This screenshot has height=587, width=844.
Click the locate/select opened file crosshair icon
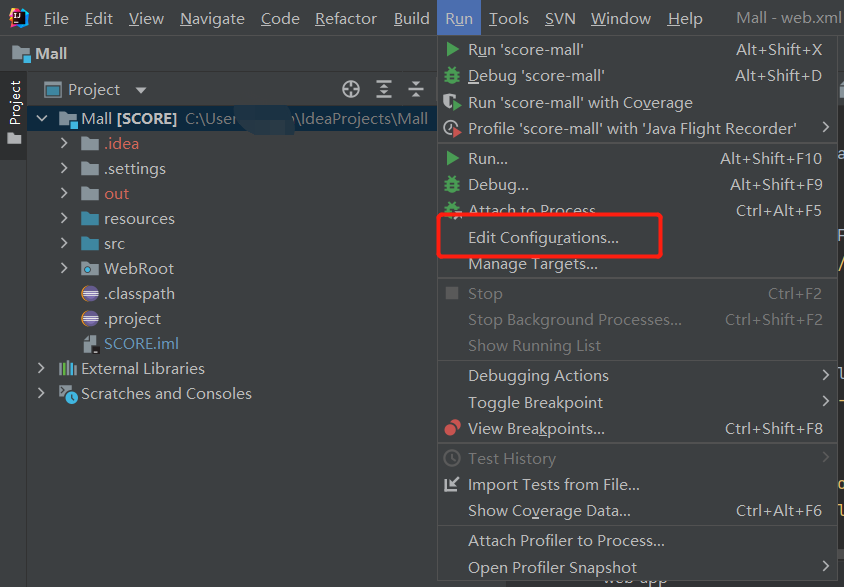point(351,90)
